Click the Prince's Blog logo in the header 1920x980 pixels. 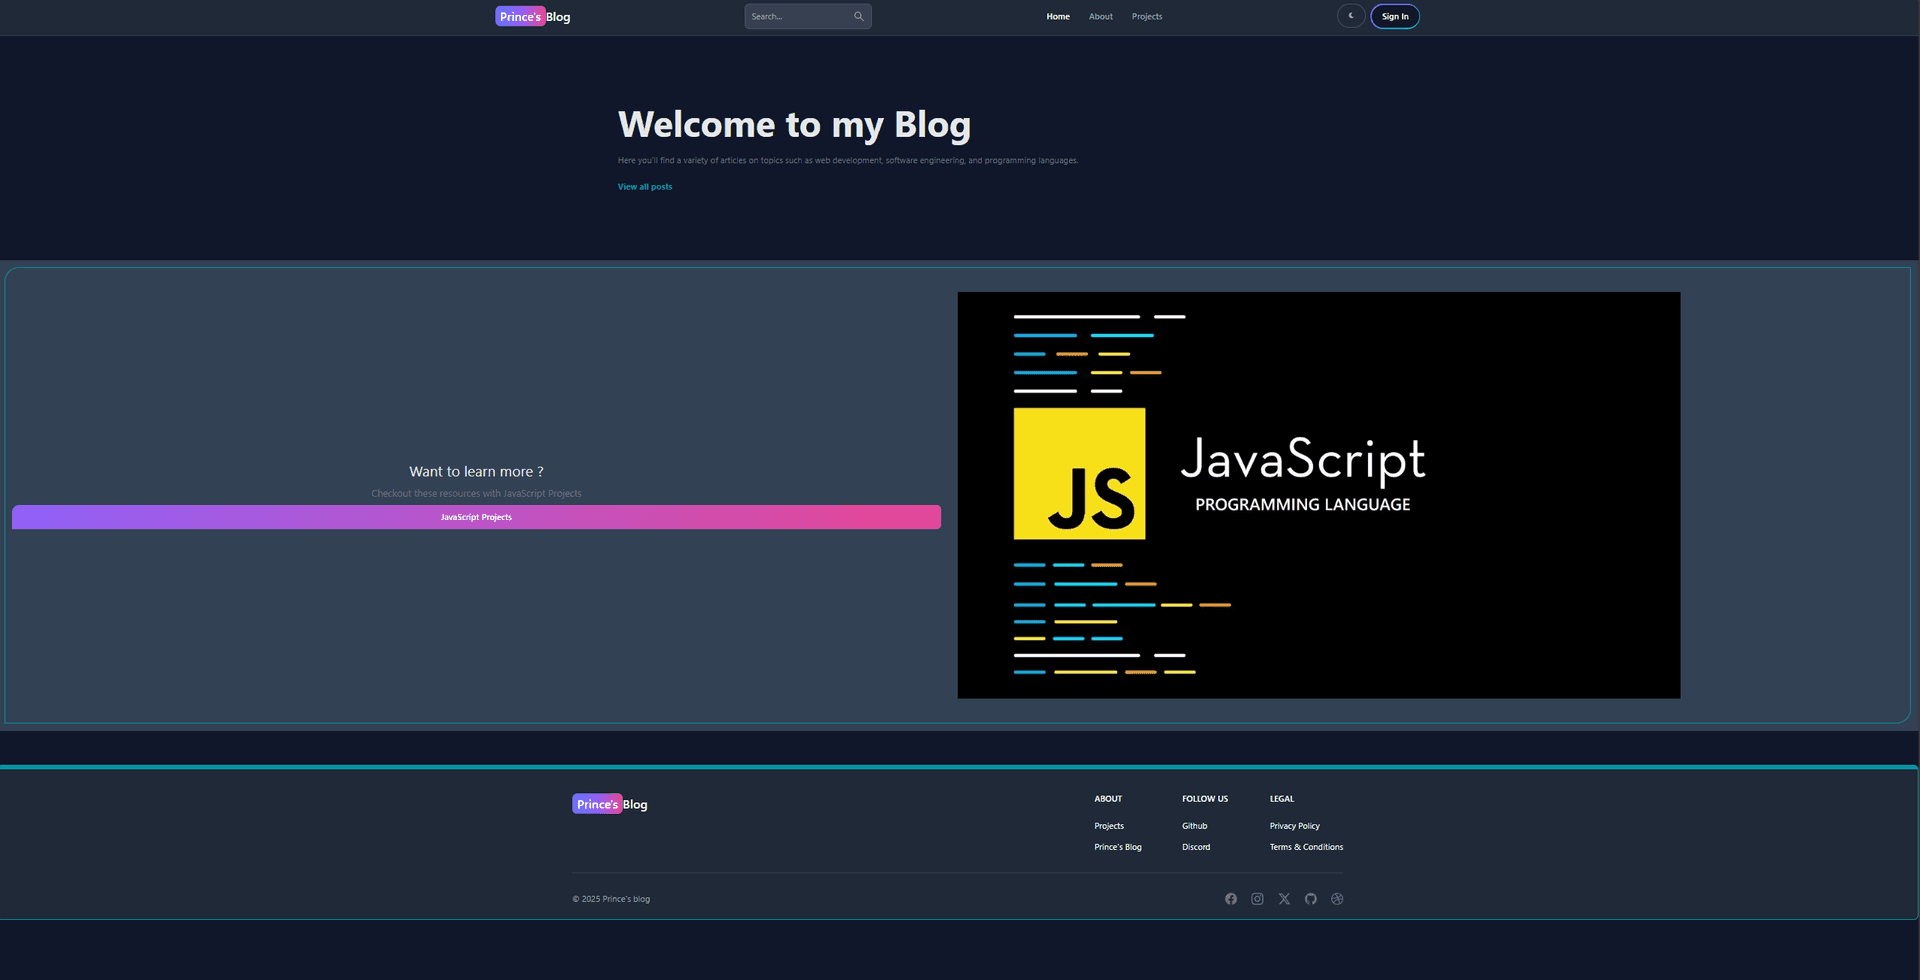click(x=533, y=16)
